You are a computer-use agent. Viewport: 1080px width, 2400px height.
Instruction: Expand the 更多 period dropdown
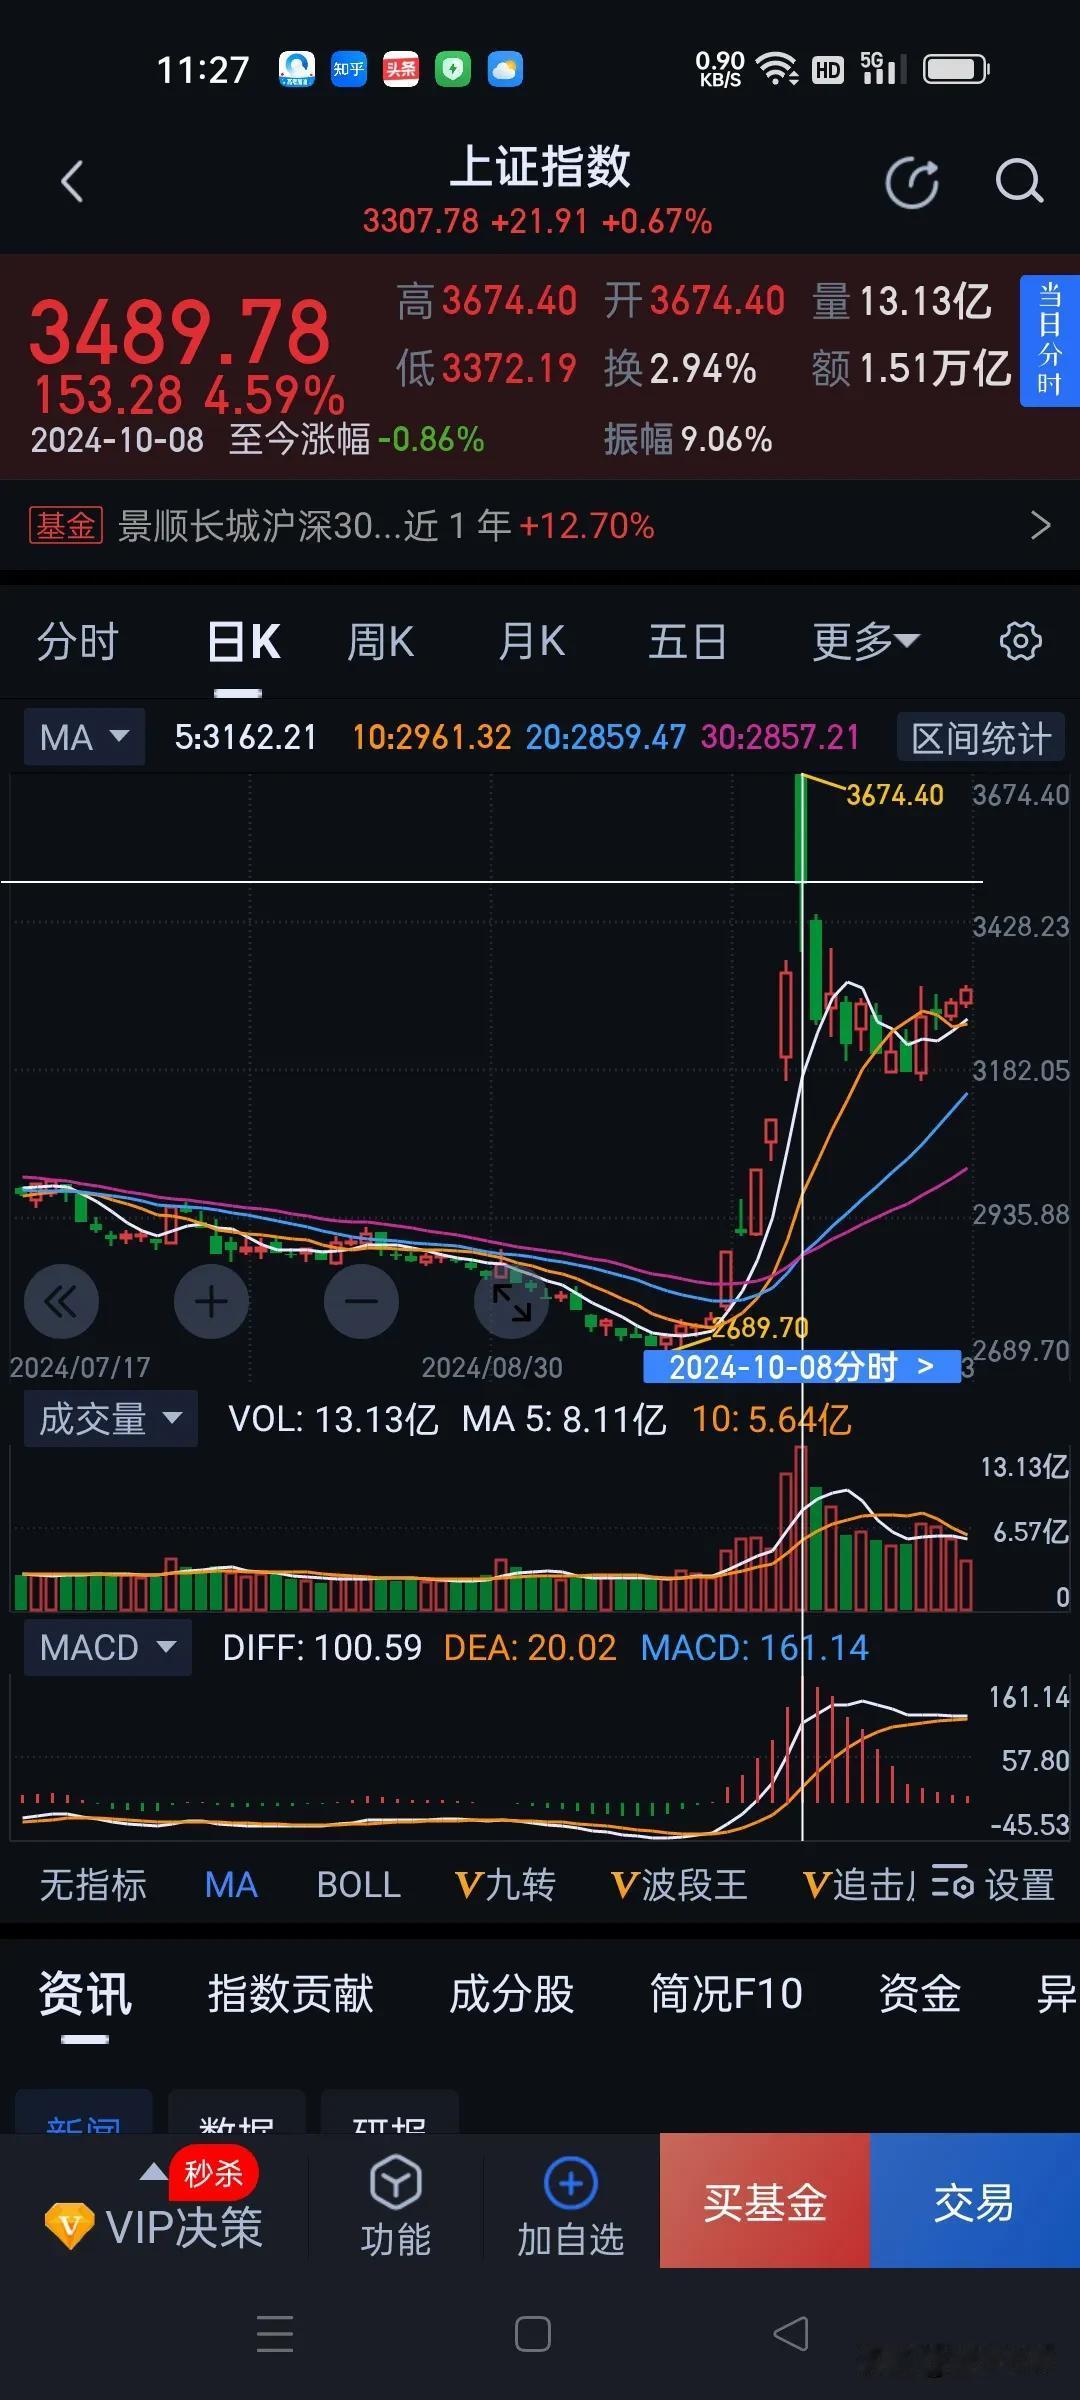coord(865,641)
